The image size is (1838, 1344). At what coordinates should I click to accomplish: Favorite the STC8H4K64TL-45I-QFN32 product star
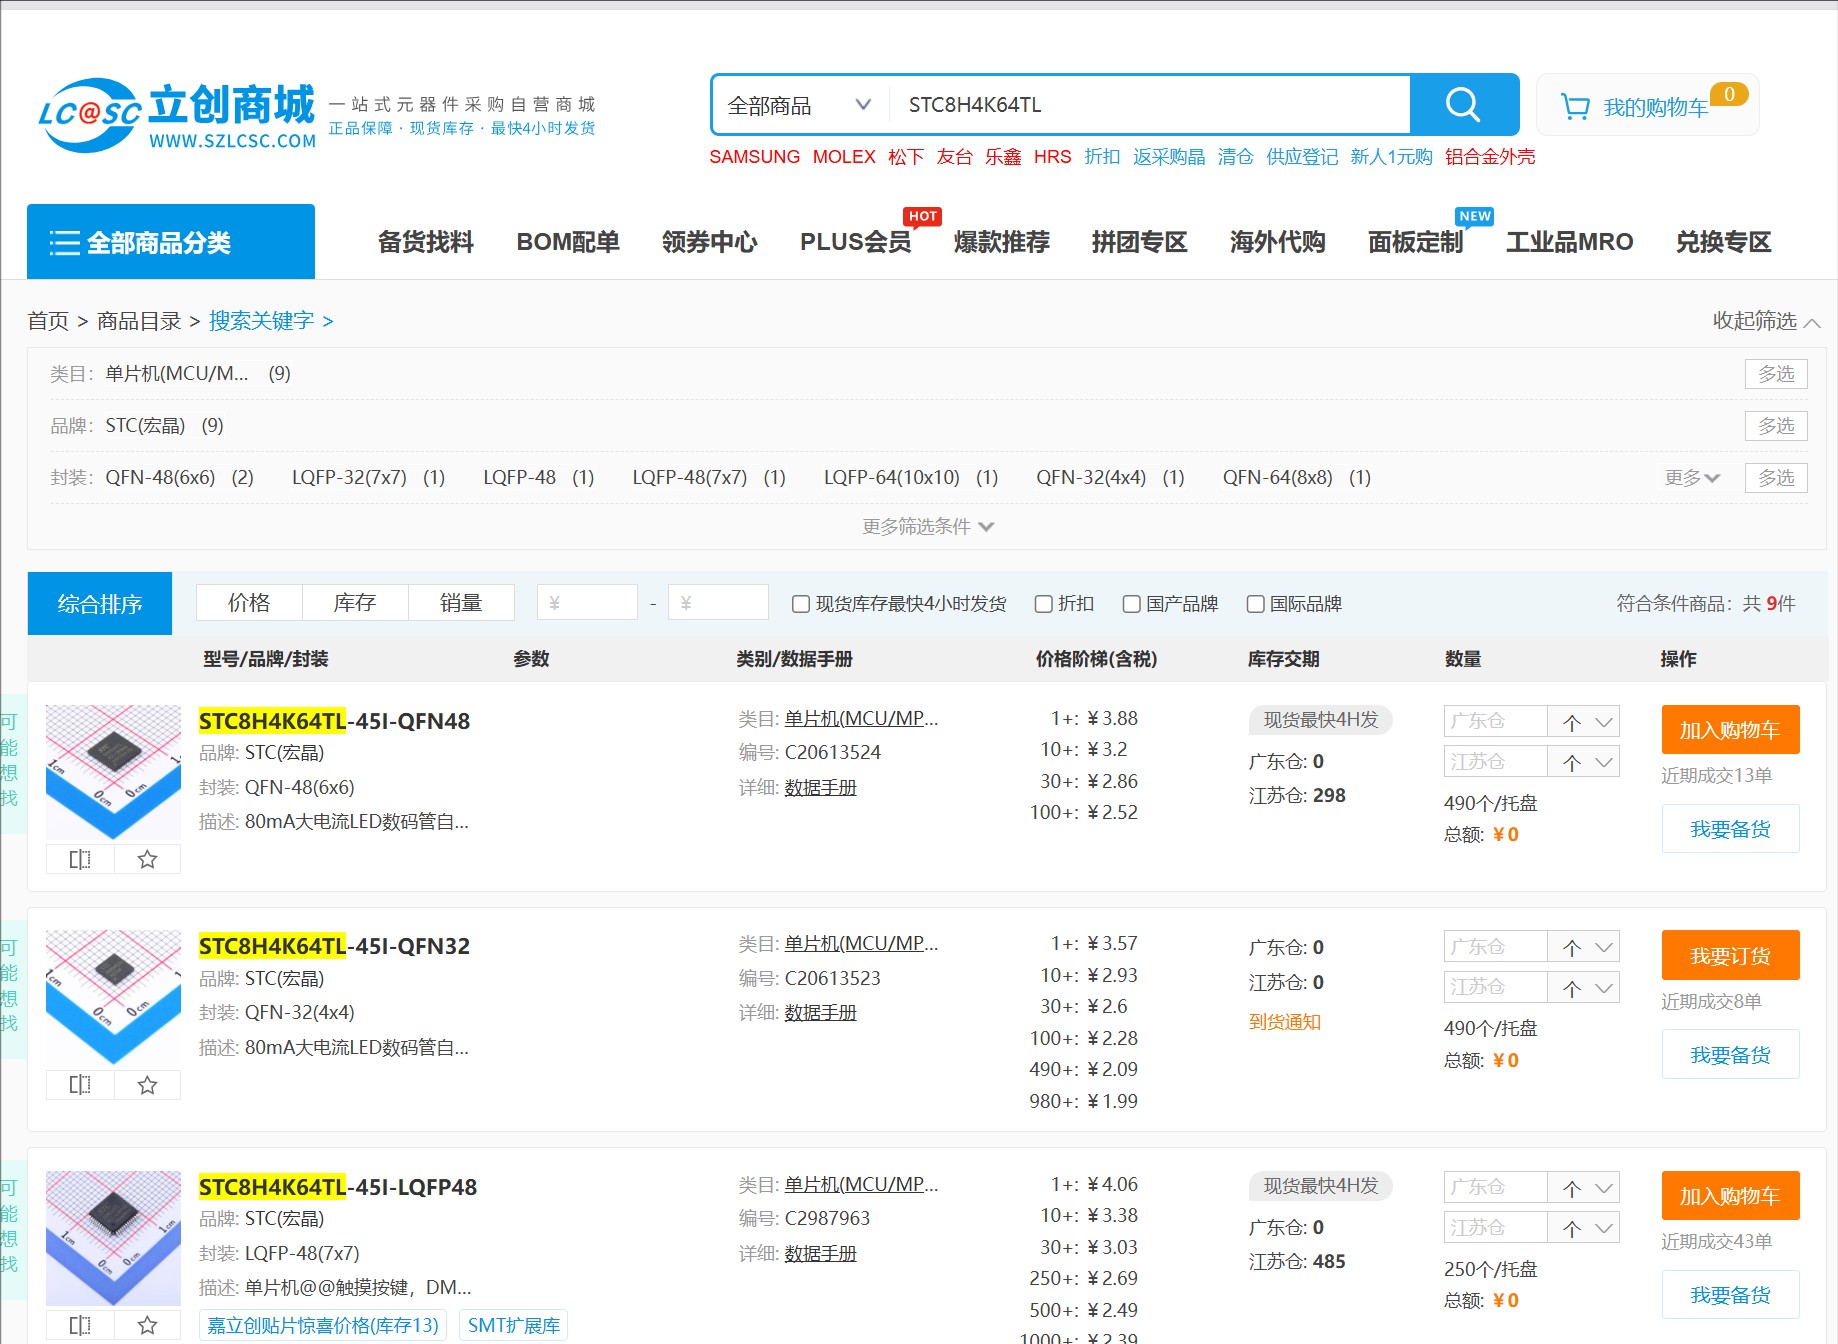click(x=147, y=1085)
